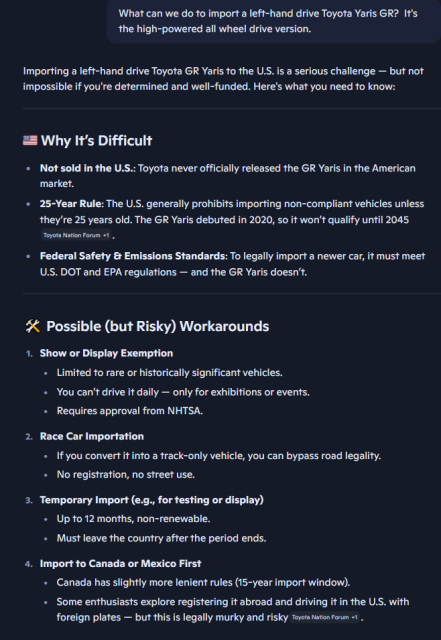
Task: Open Toyota Nation Forum citation after 2045
Action: [76, 235]
